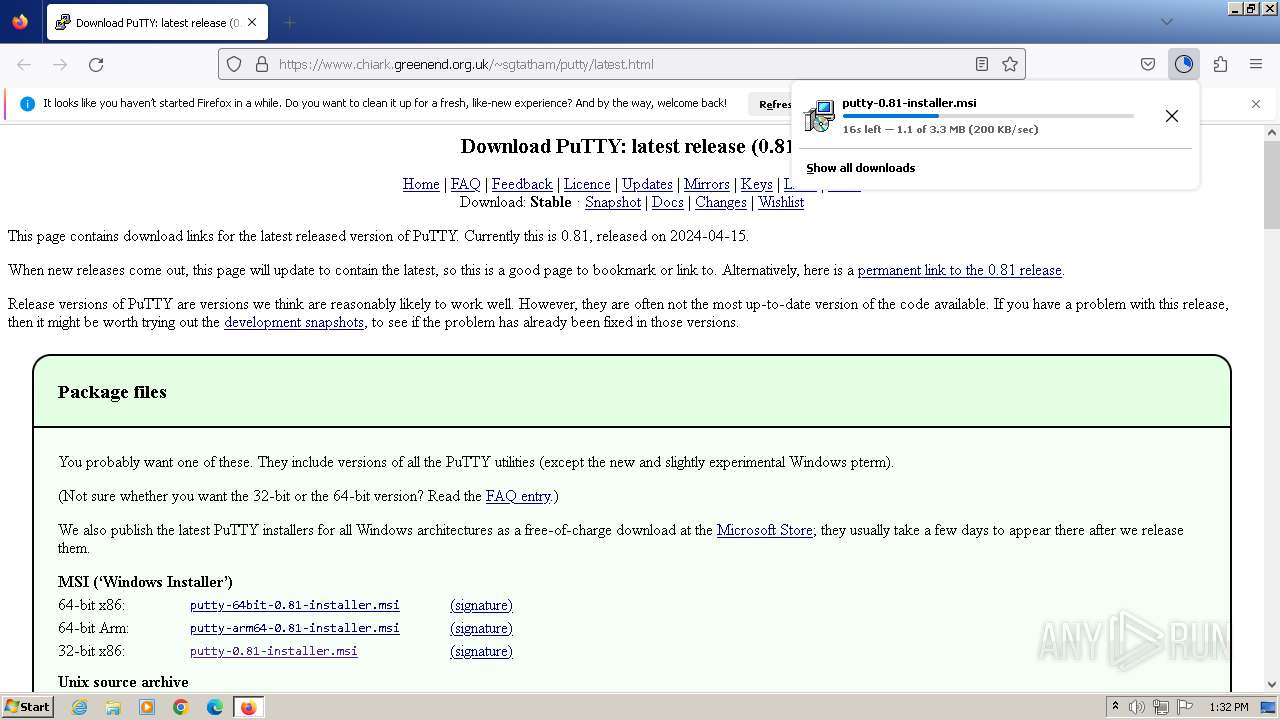Image resolution: width=1280 pixels, height=720 pixels.
Task: Open the volume speaker tray icon
Action: coord(1137,707)
